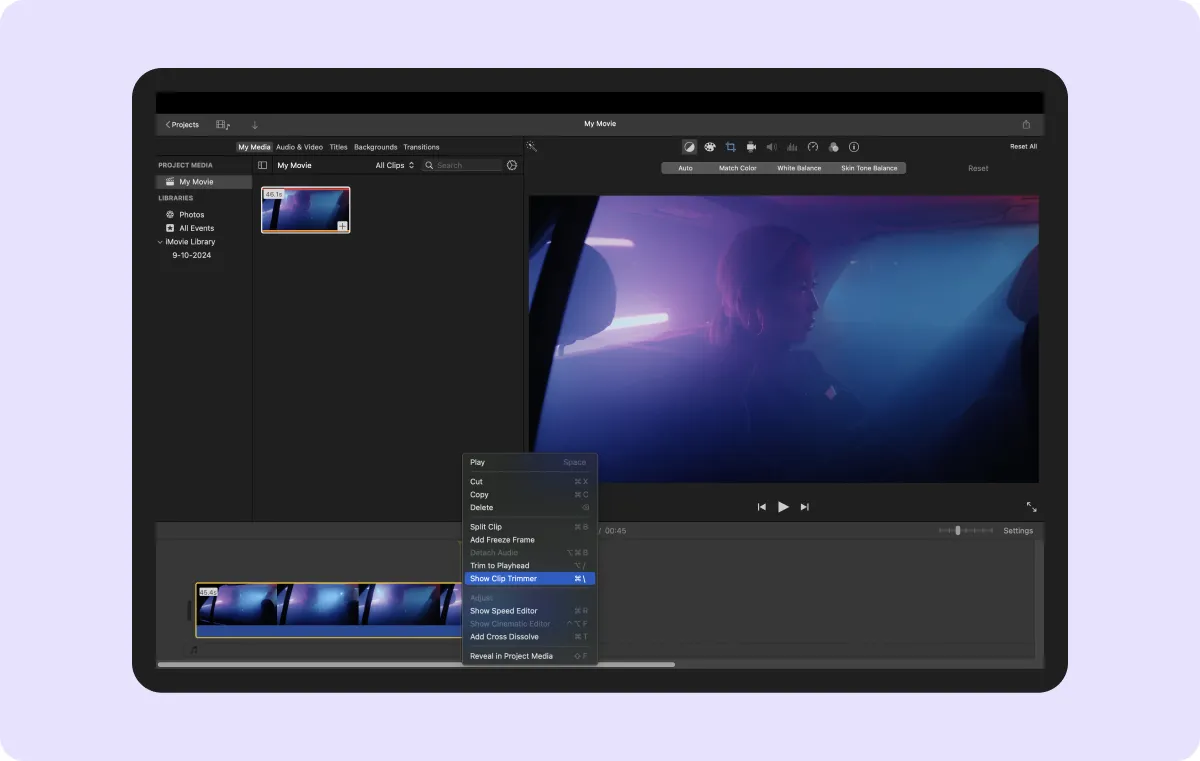Open the Clip Information icon
The height and width of the screenshot is (761, 1200).
854,147
